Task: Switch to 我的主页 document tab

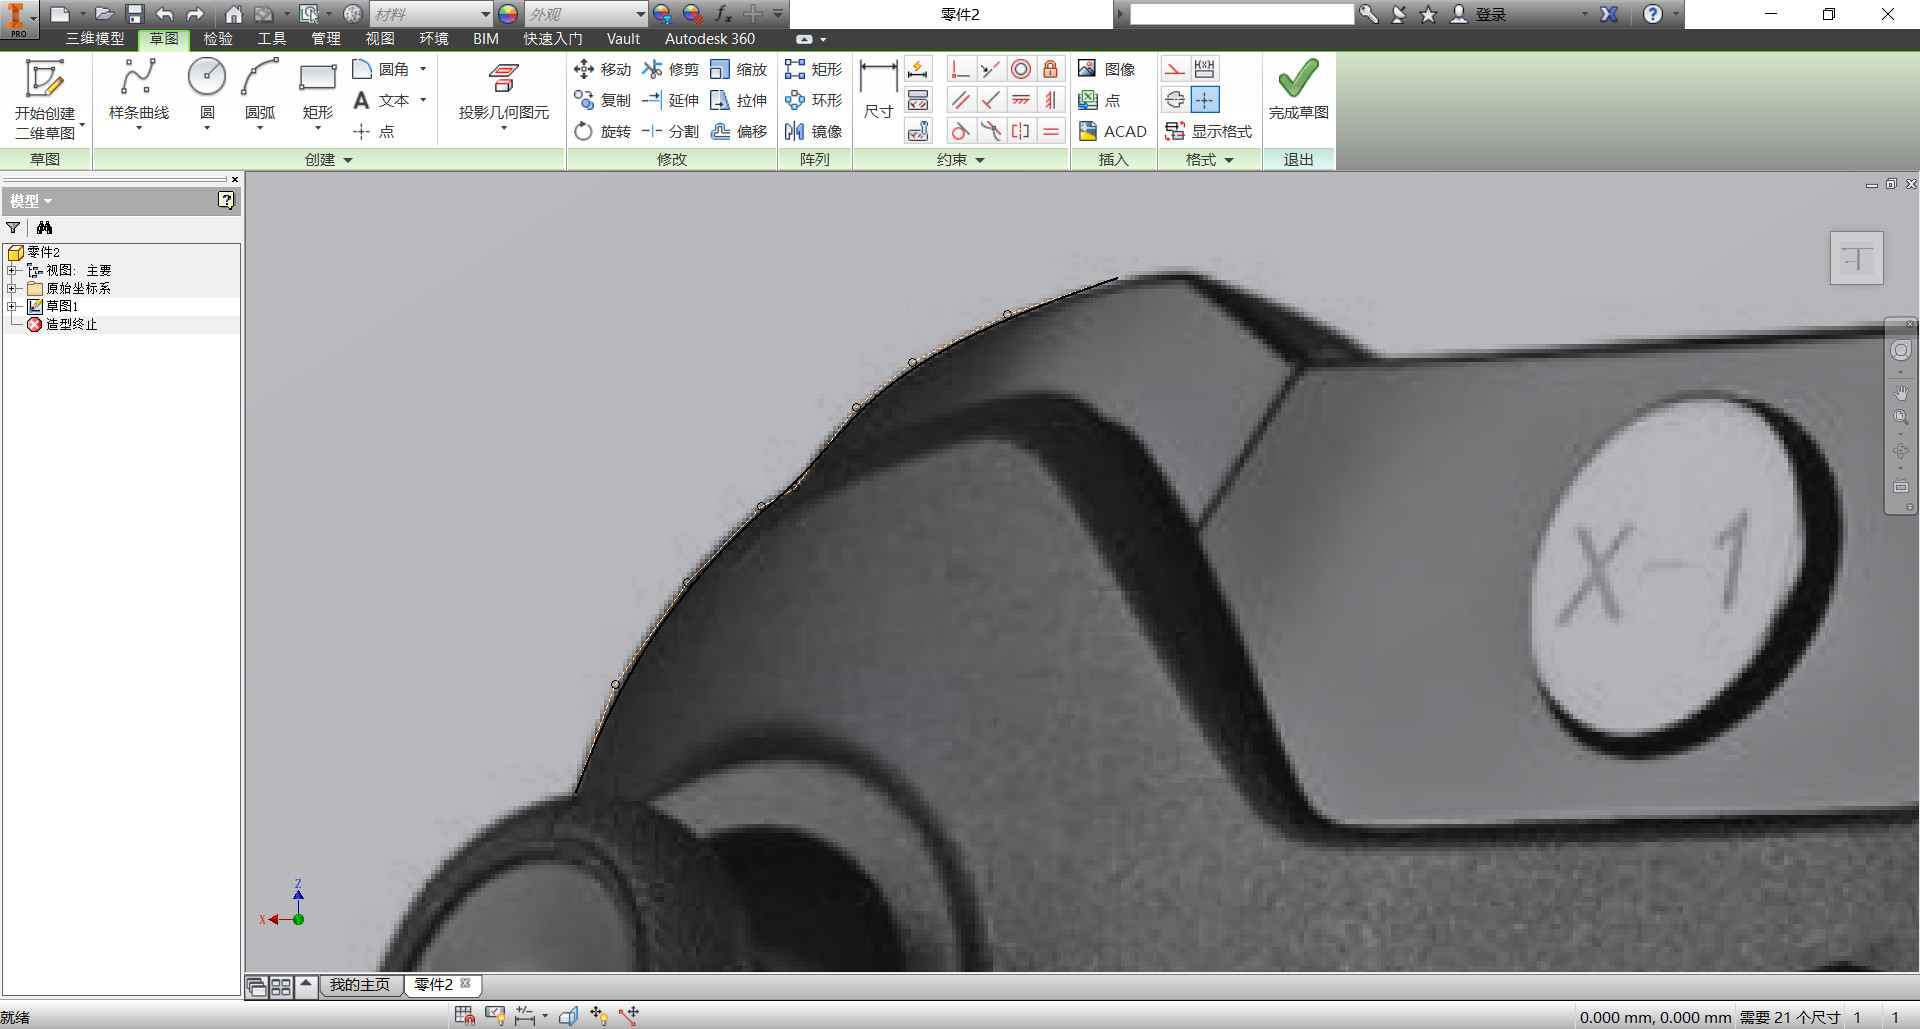Action: (360, 985)
